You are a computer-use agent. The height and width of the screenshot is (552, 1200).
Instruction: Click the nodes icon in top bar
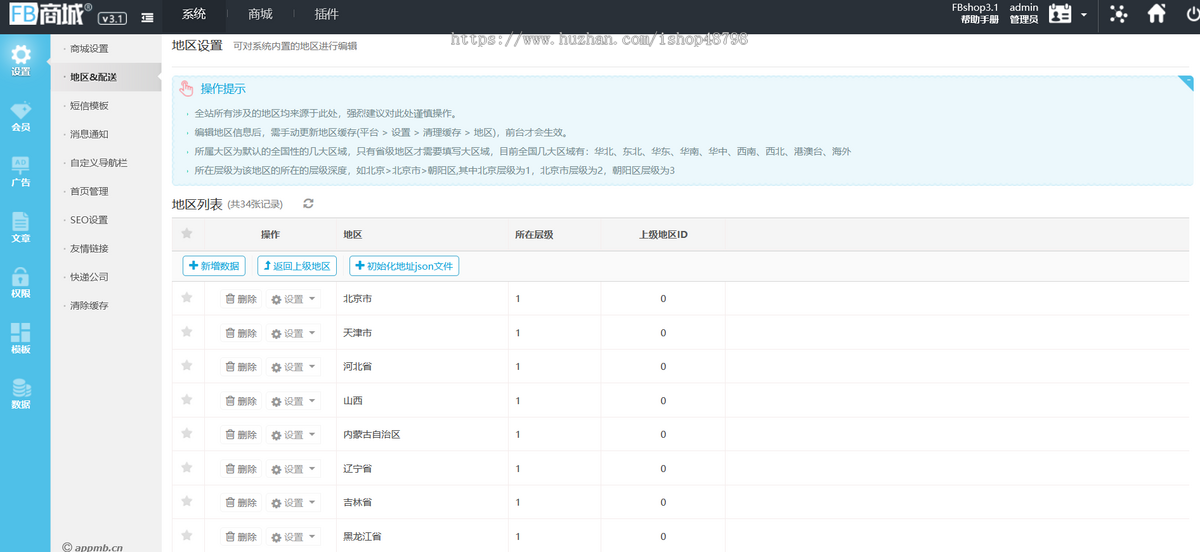tap(1118, 14)
